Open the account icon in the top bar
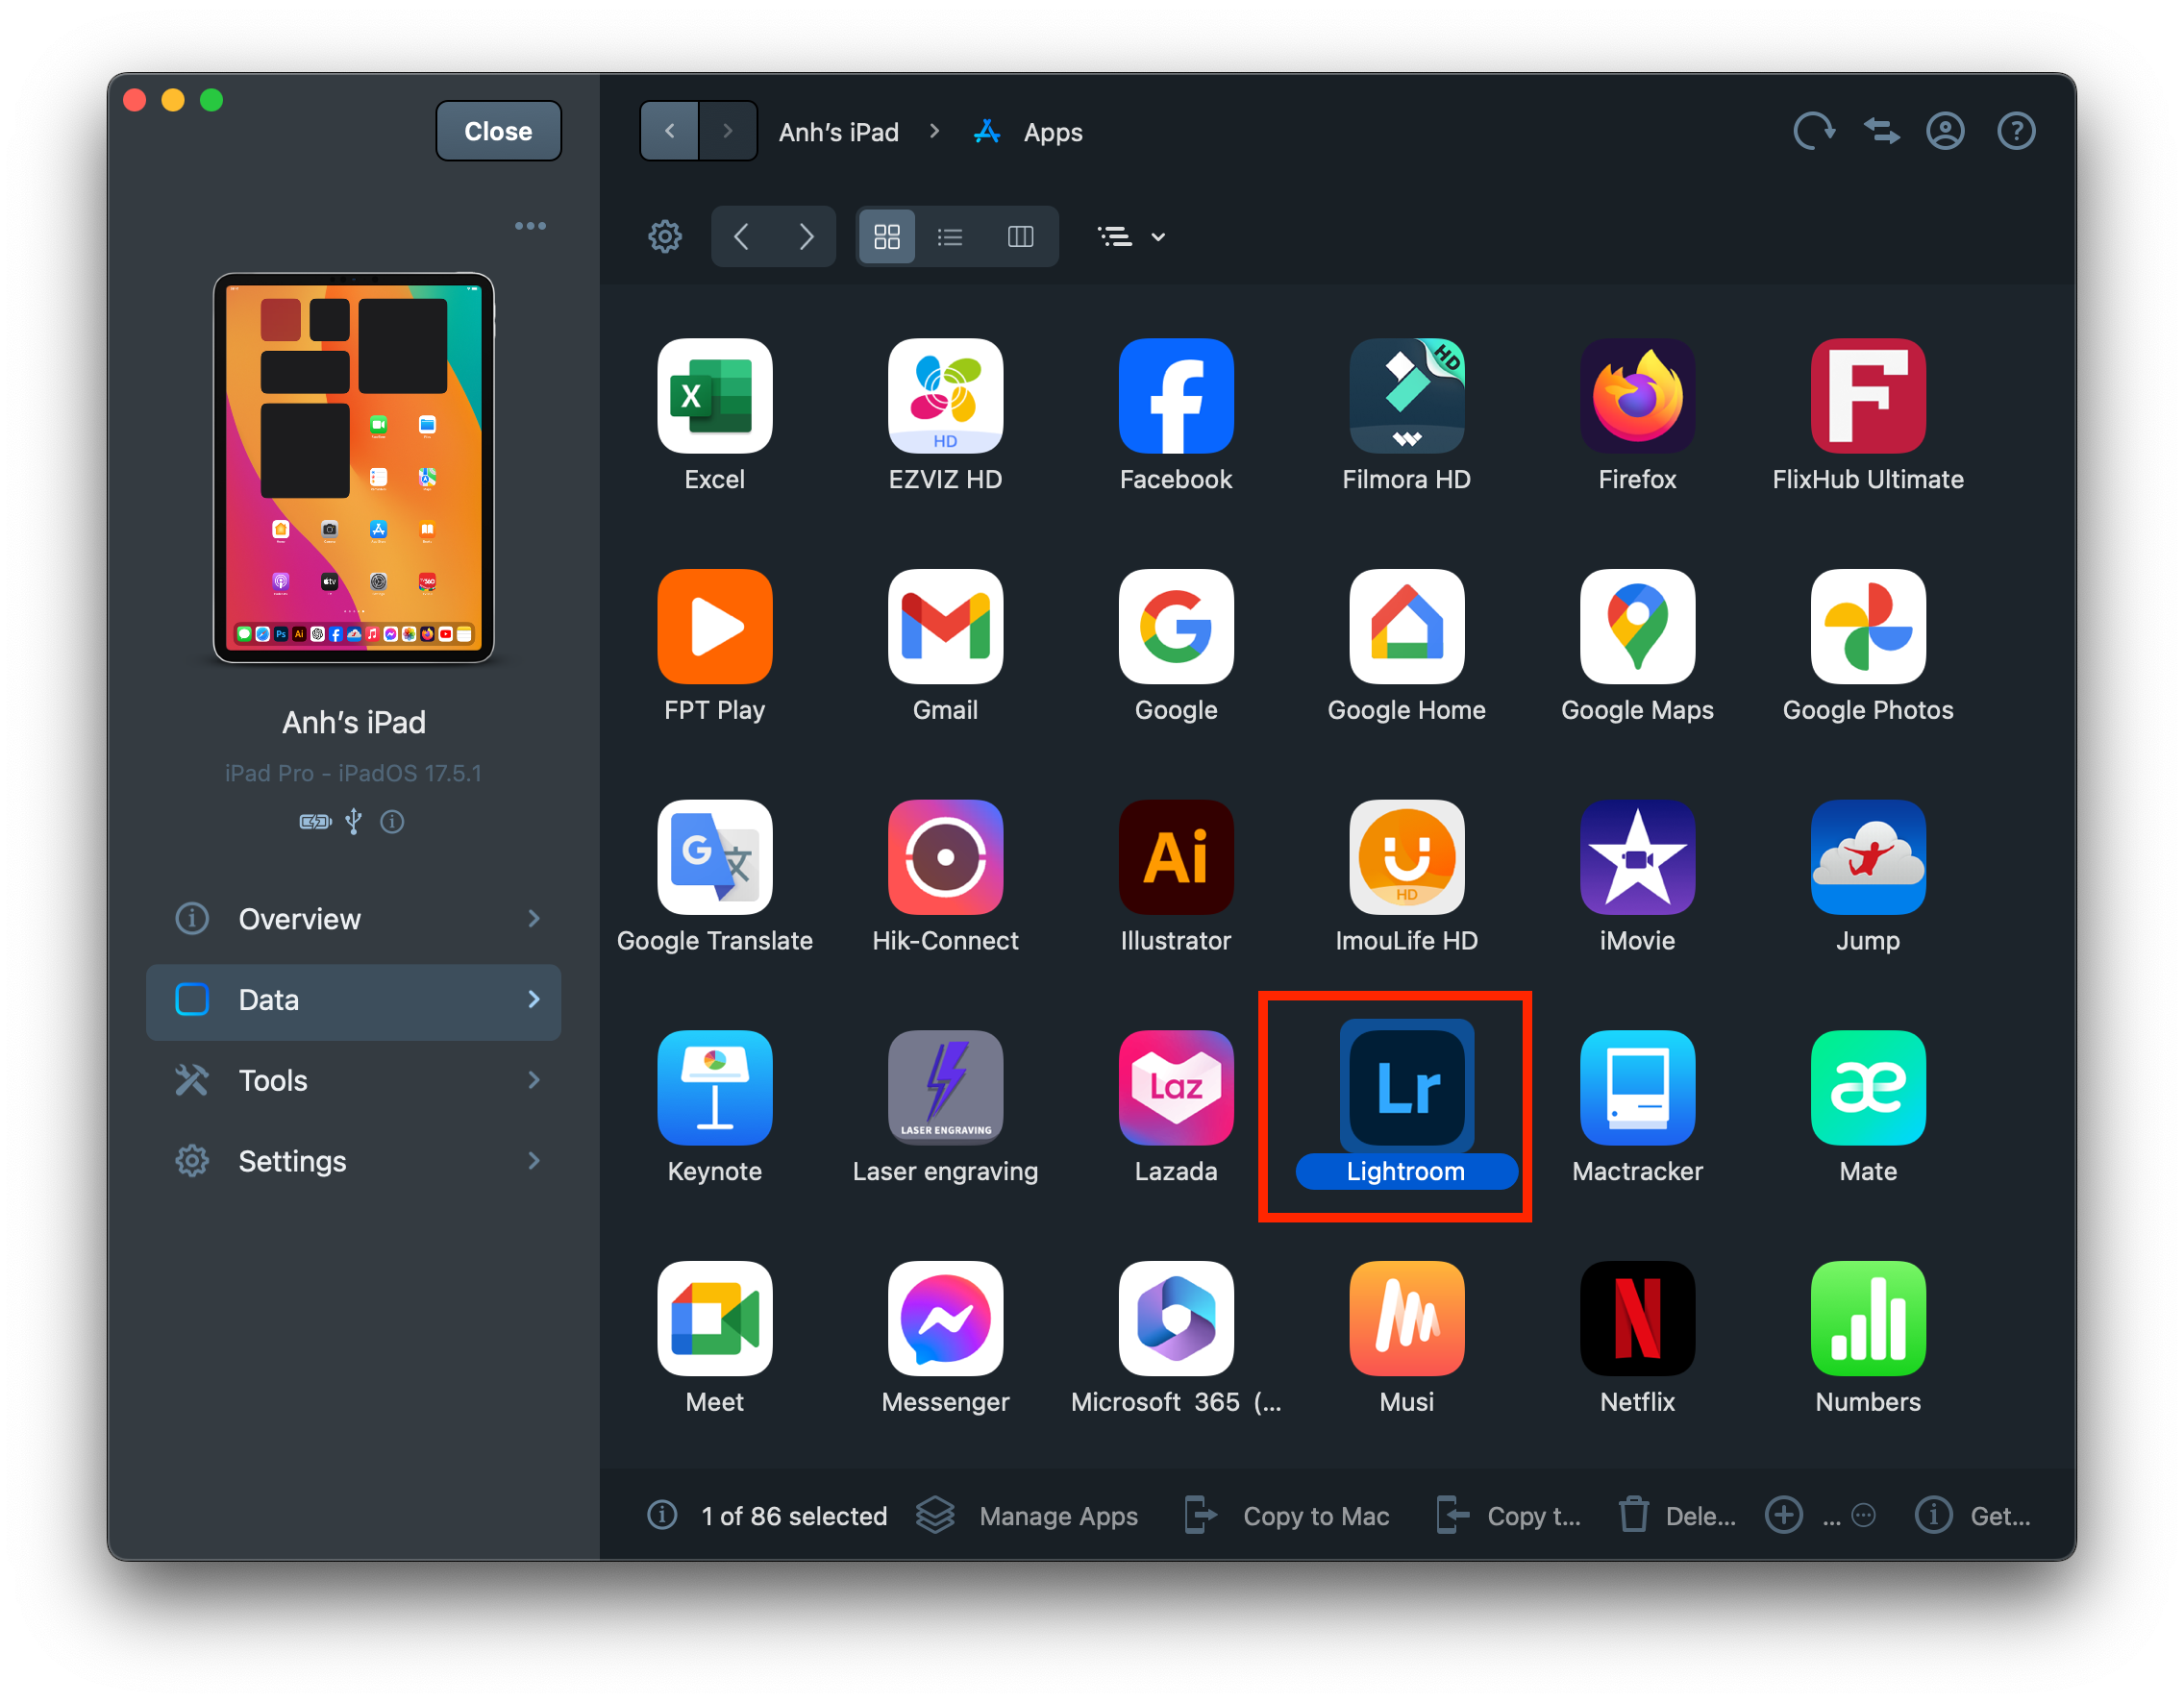Viewport: 2184px width, 1703px height. [x=1945, y=130]
